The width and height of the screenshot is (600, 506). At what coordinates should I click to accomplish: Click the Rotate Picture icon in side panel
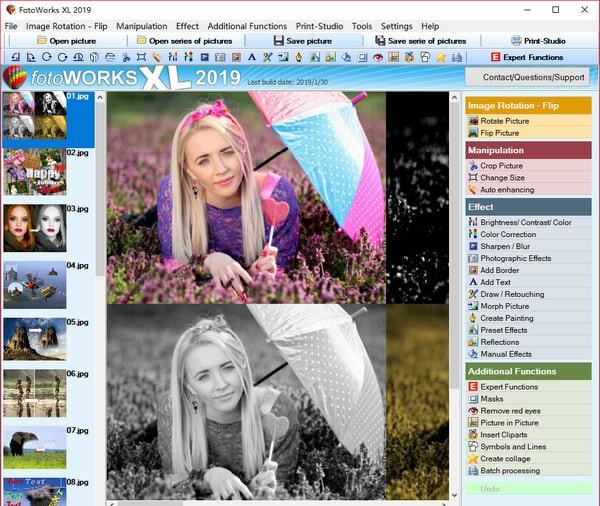pos(473,121)
